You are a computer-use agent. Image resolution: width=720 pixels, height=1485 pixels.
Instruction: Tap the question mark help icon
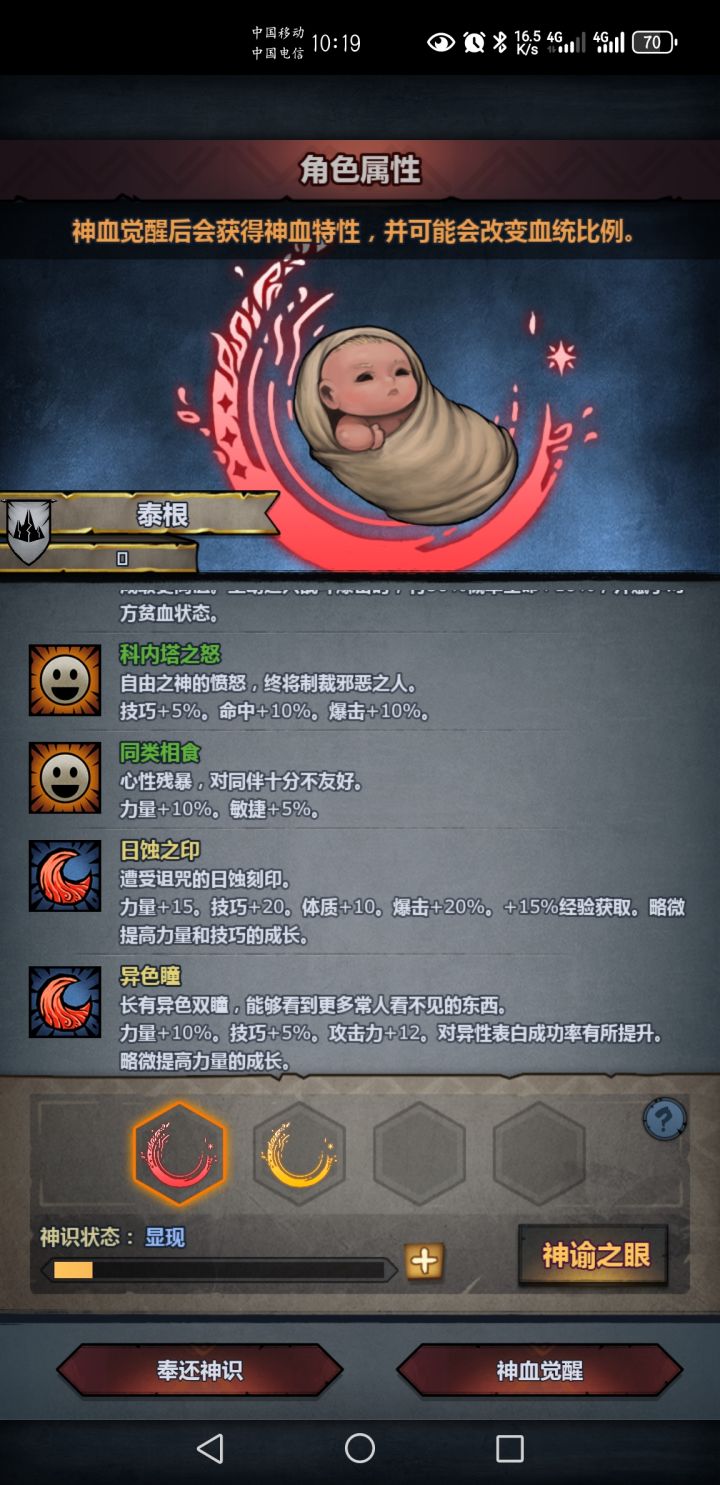point(665,1119)
